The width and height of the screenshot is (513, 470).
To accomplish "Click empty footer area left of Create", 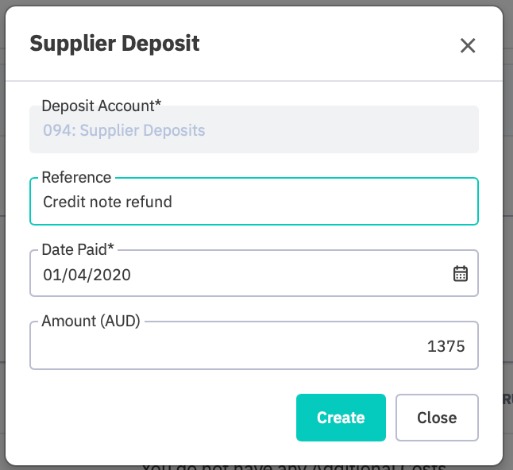I will click(160, 417).
